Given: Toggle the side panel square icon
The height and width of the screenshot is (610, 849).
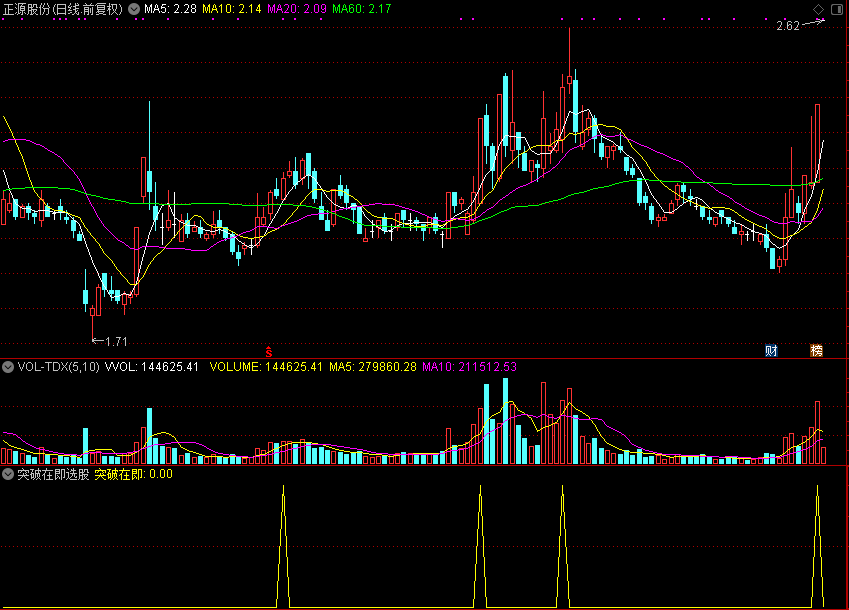Looking at the screenshot, I should click(x=837, y=9).
